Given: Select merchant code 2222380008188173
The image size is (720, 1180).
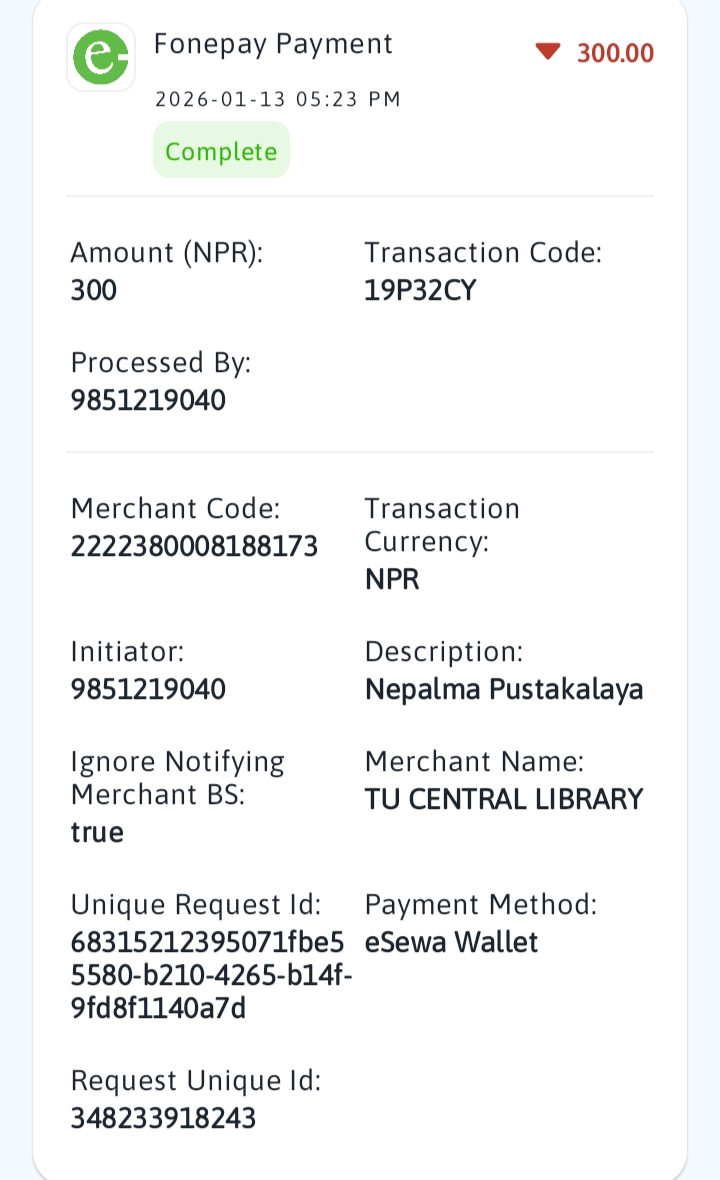Looking at the screenshot, I should (194, 546).
